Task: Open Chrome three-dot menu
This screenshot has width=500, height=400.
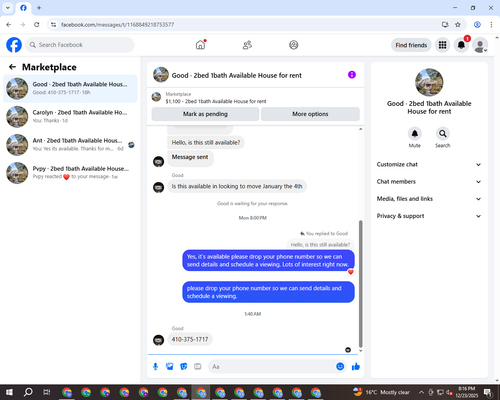Action: click(491, 24)
